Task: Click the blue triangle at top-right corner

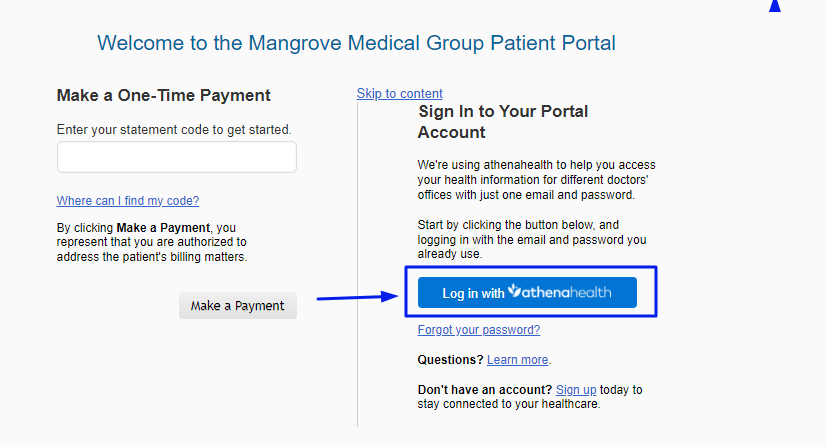Action: (774, 6)
